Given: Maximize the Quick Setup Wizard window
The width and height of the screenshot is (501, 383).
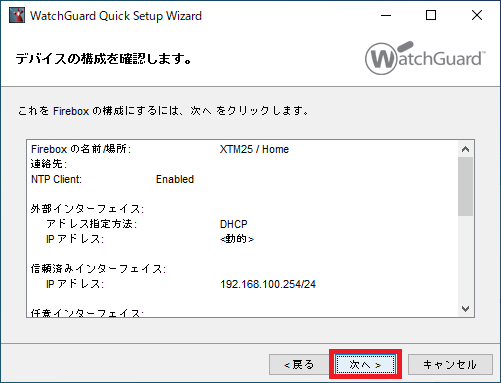Looking at the screenshot, I should (x=431, y=15).
